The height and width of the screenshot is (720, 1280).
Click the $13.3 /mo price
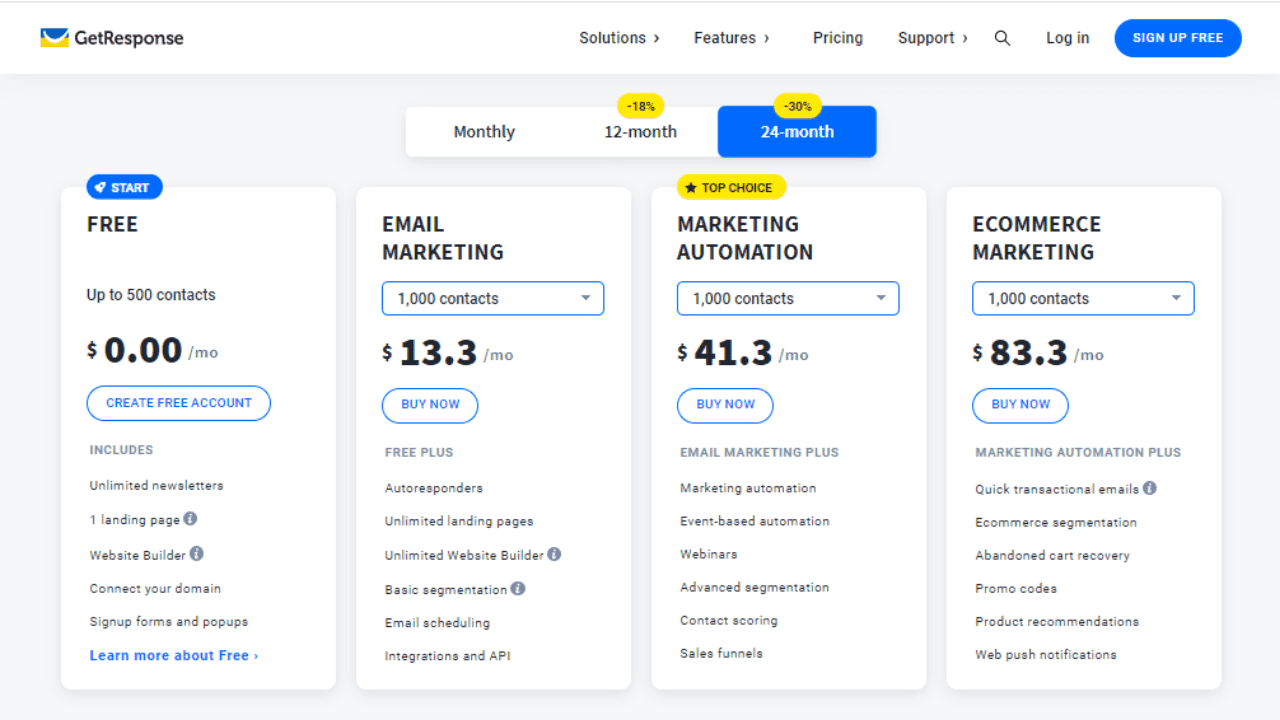click(448, 352)
